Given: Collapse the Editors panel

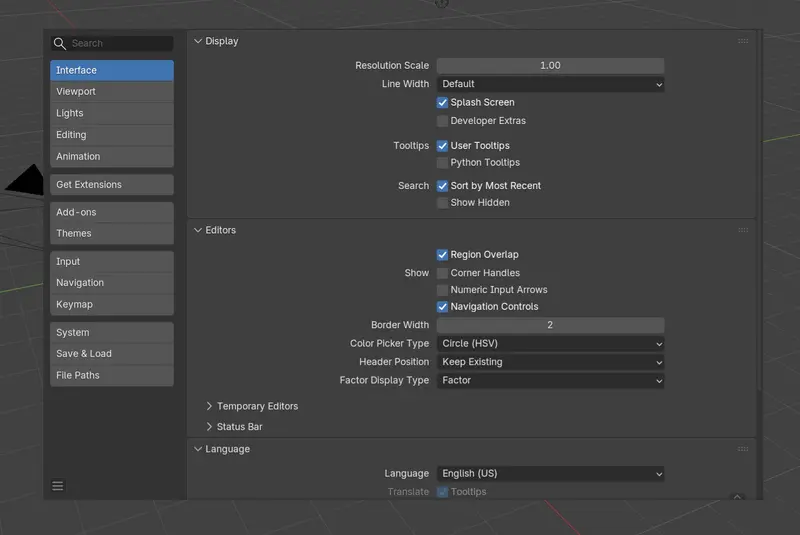Looking at the screenshot, I should coord(198,230).
